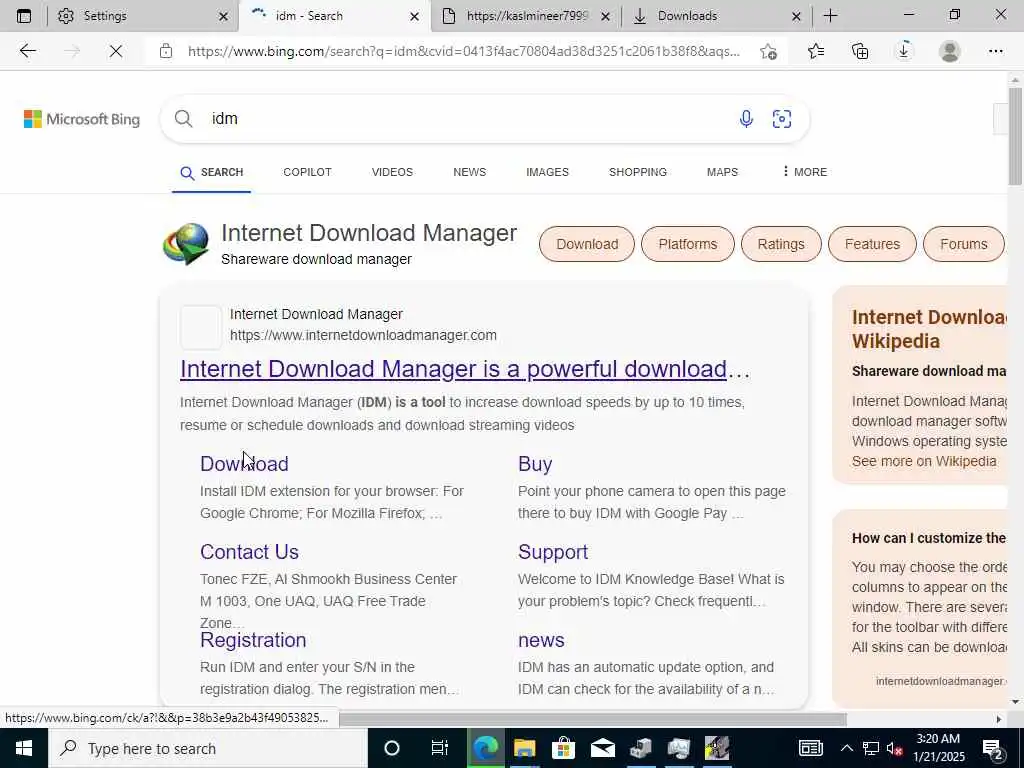The height and width of the screenshot is (768, 1024).
Task: View site information lock icon
Action: (166, 51)
